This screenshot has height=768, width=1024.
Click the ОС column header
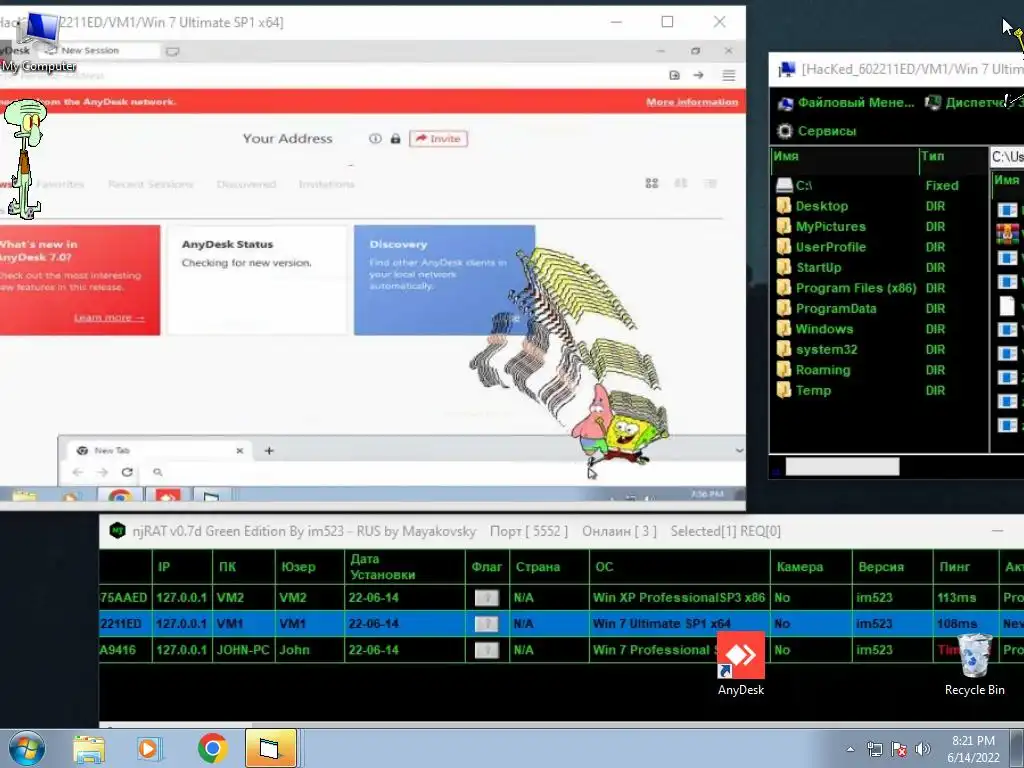click(x=679, y=567)
